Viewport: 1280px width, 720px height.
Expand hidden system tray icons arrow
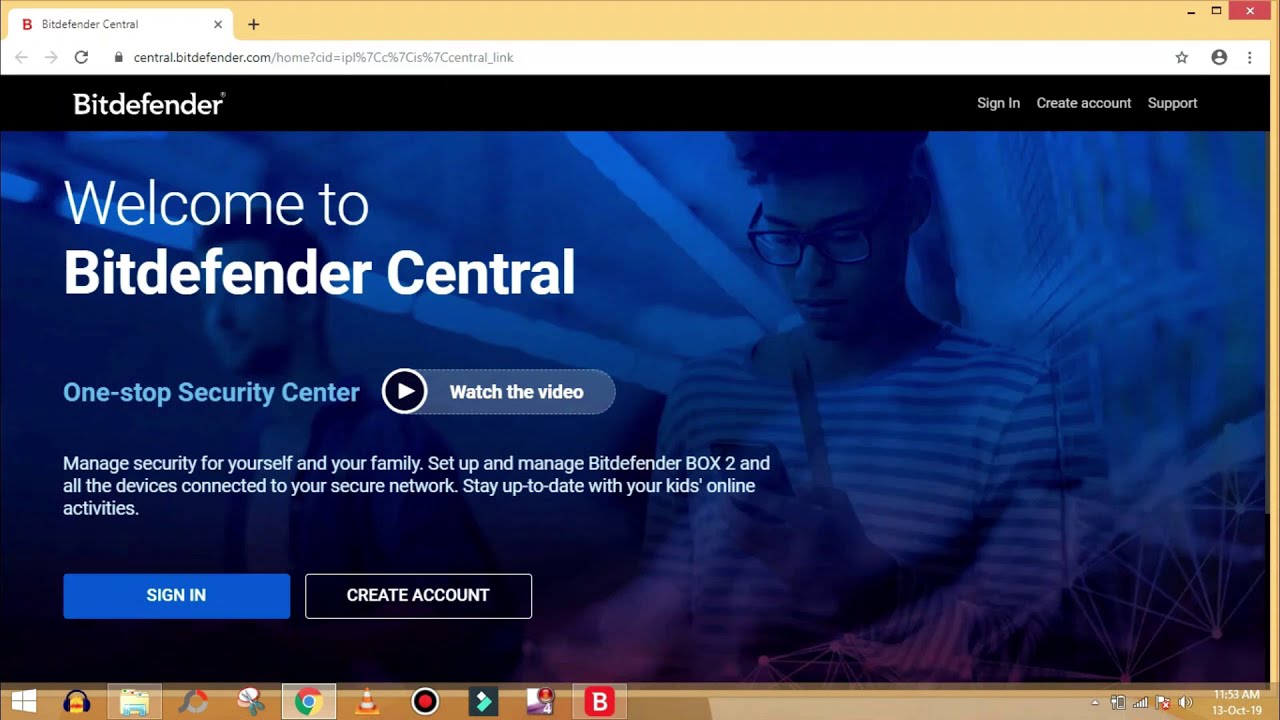click(1095, 703)
